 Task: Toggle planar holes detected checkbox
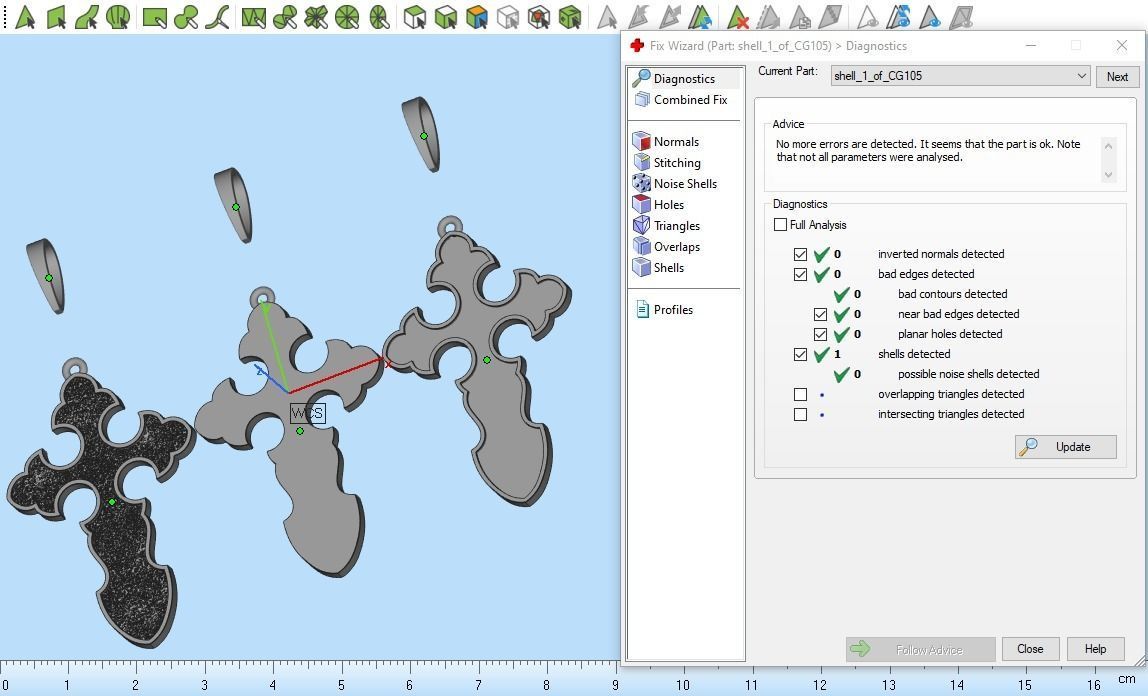click(820, 334)
